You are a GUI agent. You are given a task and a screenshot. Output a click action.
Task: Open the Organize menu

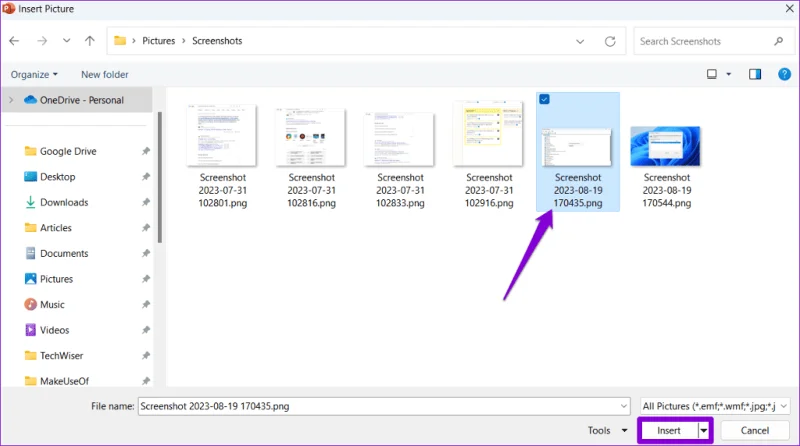point(34,75)
